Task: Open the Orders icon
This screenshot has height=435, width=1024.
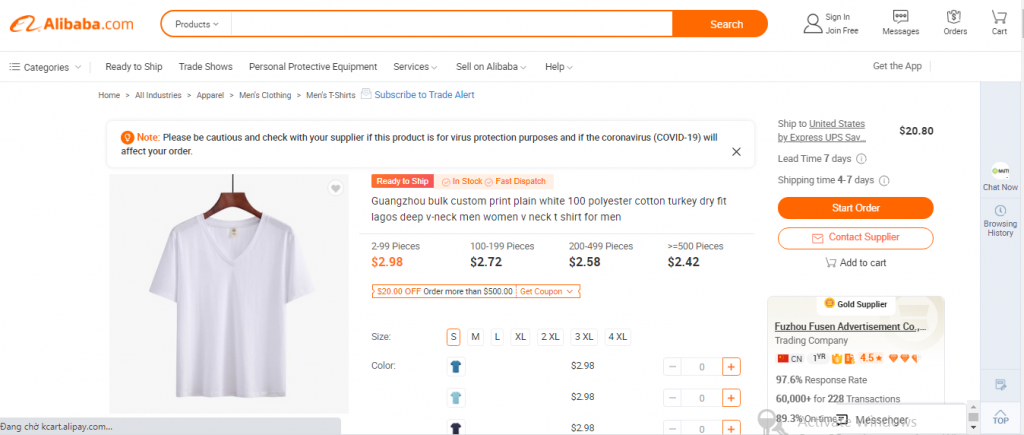Action: [955, 18]
